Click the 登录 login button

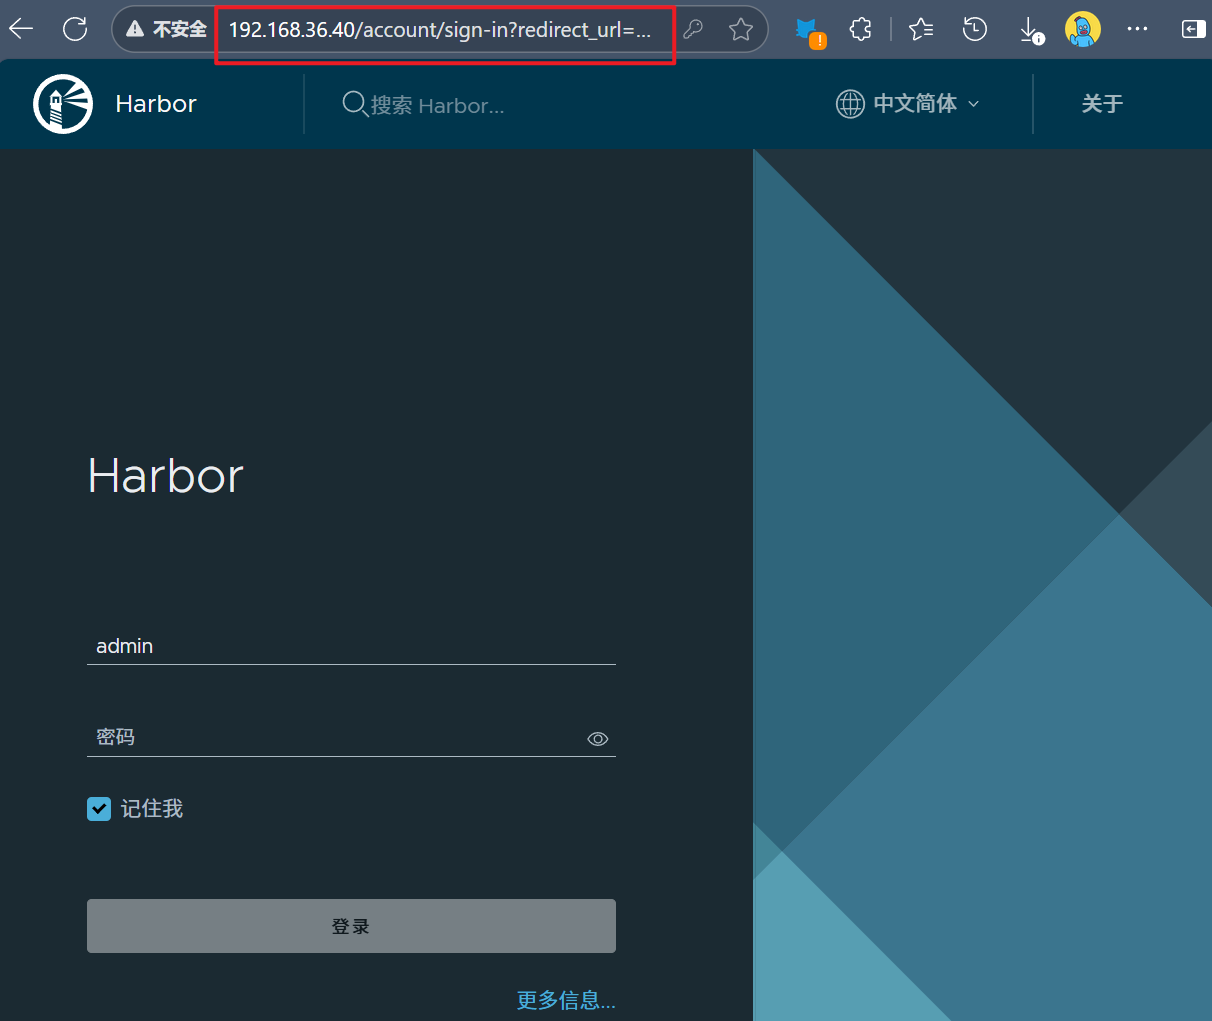pyautogui.click(x=351, y=926)
